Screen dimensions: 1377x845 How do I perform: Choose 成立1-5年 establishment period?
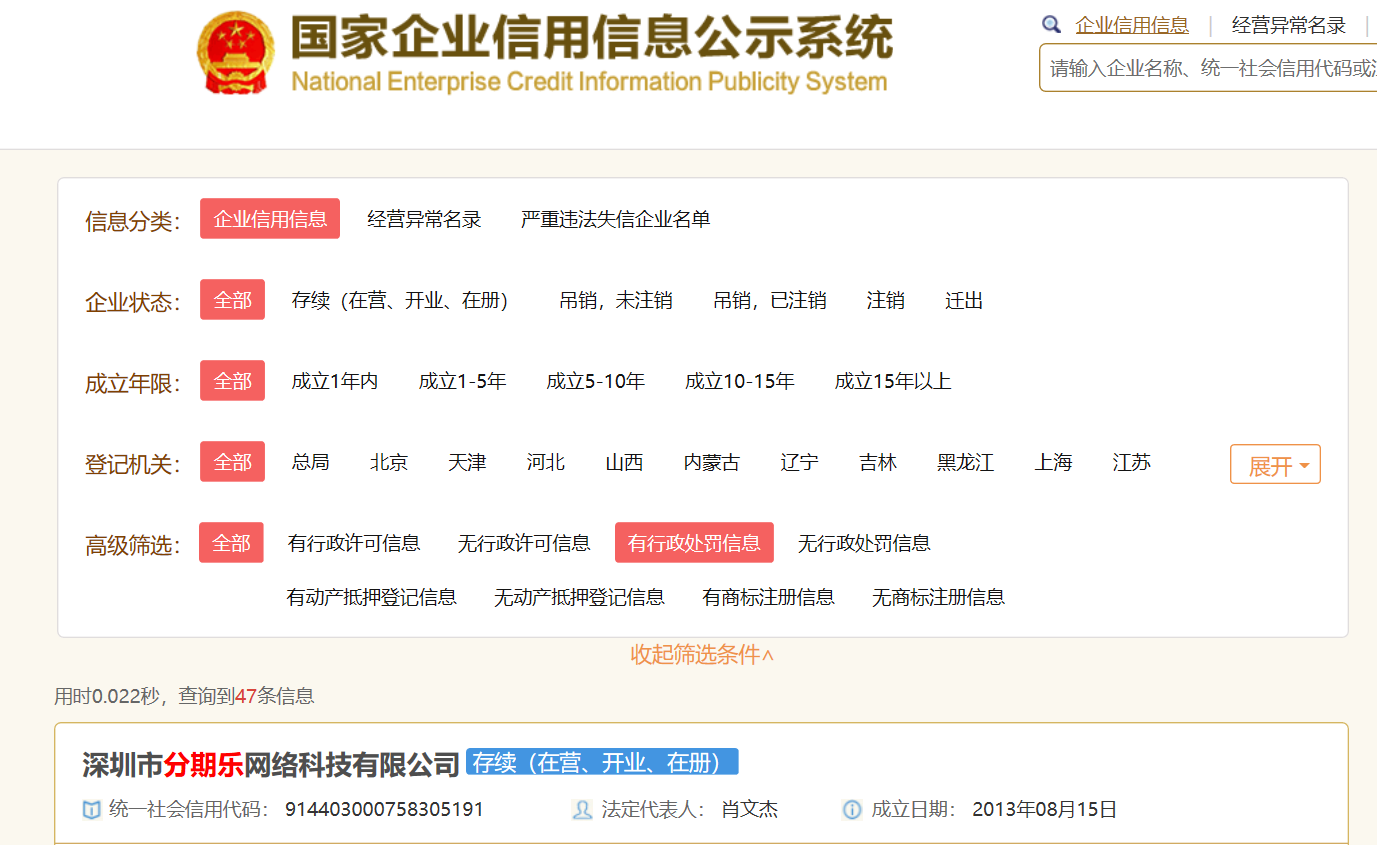pyautogui.click(x=462, y=380)
